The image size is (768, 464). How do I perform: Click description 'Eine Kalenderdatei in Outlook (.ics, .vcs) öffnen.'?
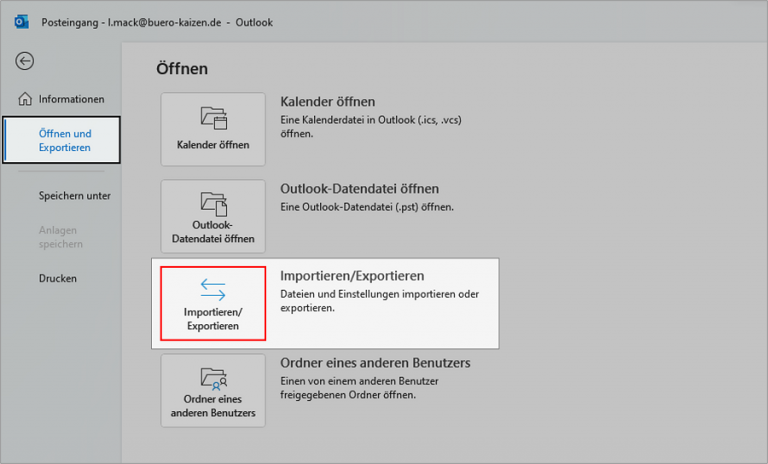coord(371,126)
